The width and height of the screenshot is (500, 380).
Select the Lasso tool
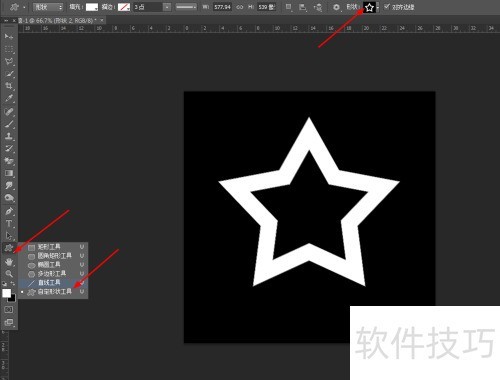point(9,61)
